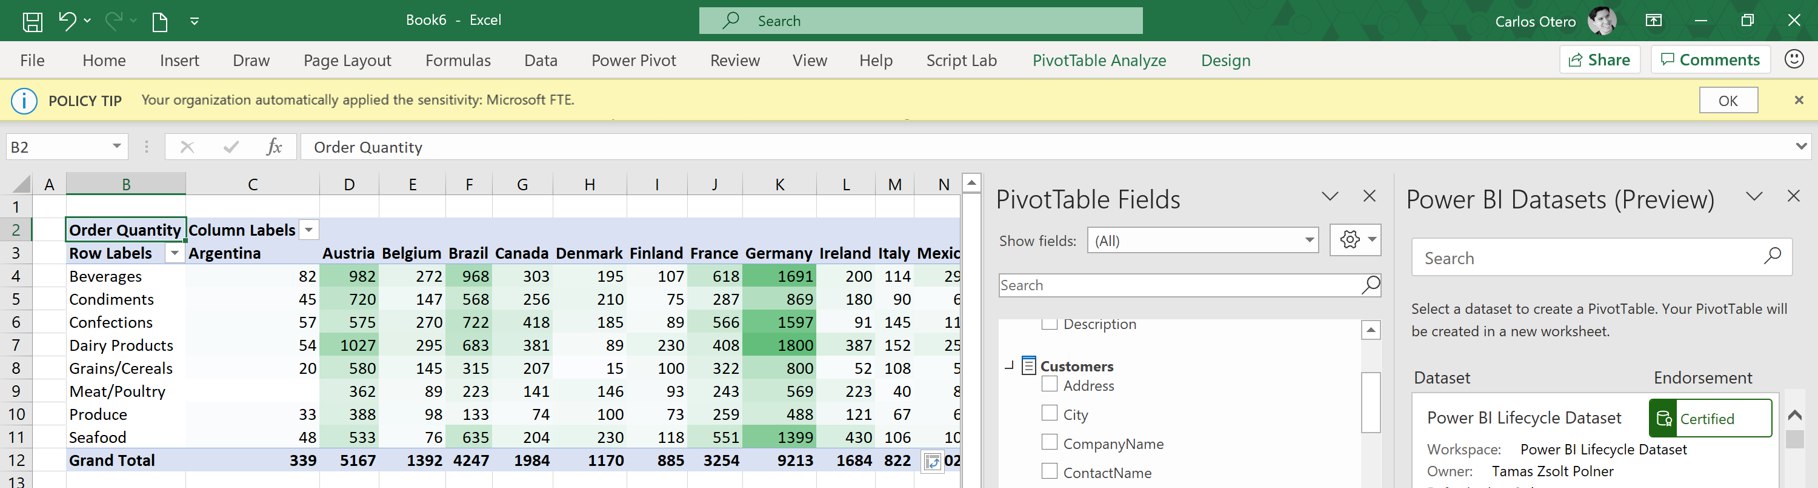Screen dimensions: 1818x488
Task: Click Power BI Datasets search box
Action: [1601, 257]
